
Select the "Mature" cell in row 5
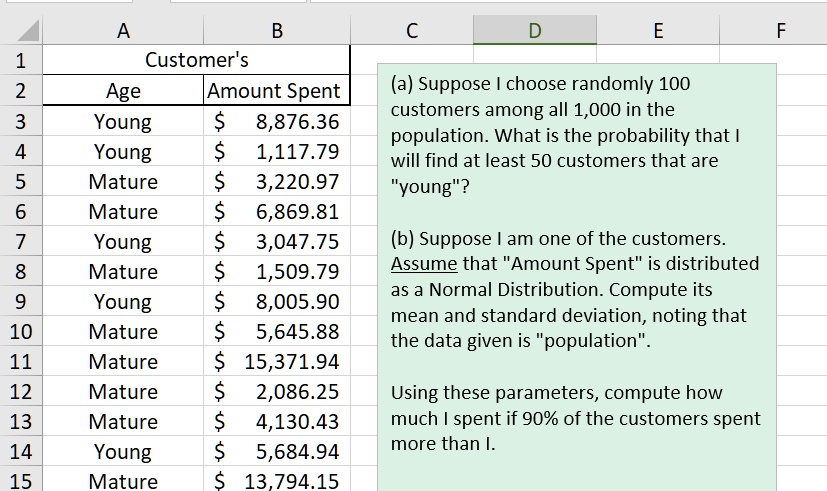(x=123, y=182)
